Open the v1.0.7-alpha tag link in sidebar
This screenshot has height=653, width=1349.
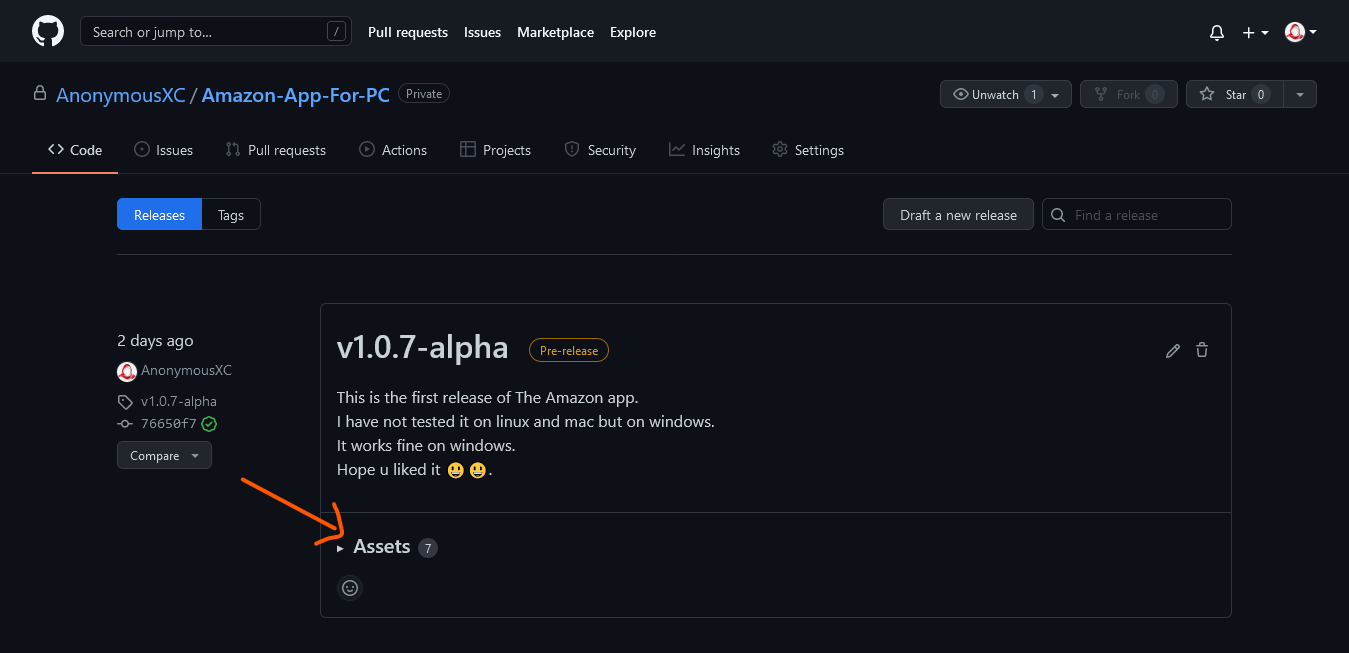178,401
